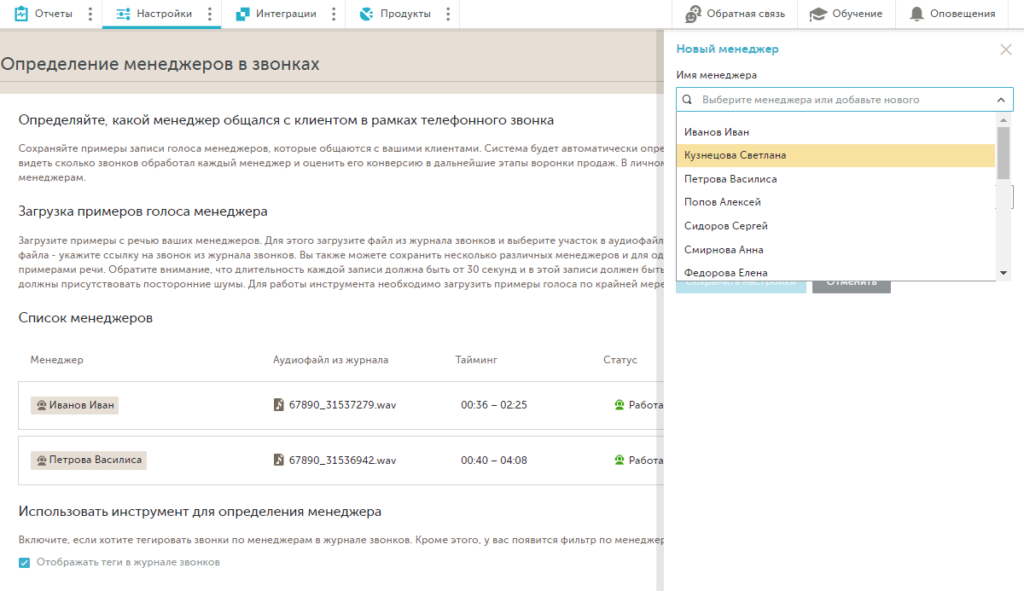
Task: Click the Feedback icon in header
Action: 692,14
